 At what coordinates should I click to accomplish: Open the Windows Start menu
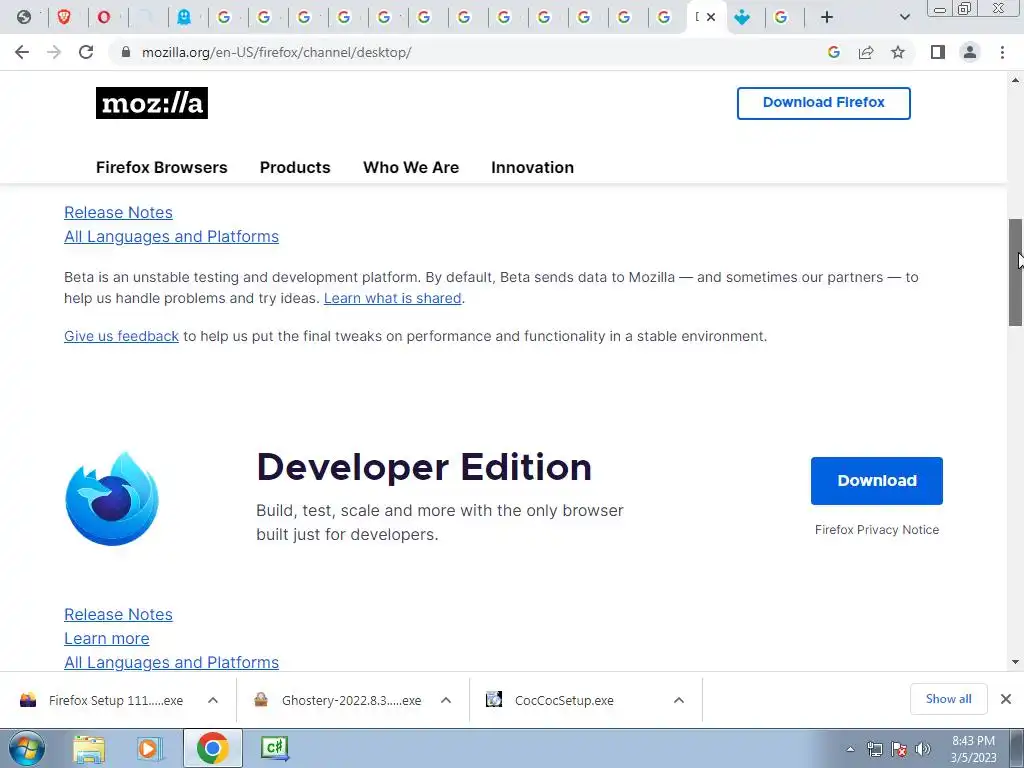click(x=26, y=748)
